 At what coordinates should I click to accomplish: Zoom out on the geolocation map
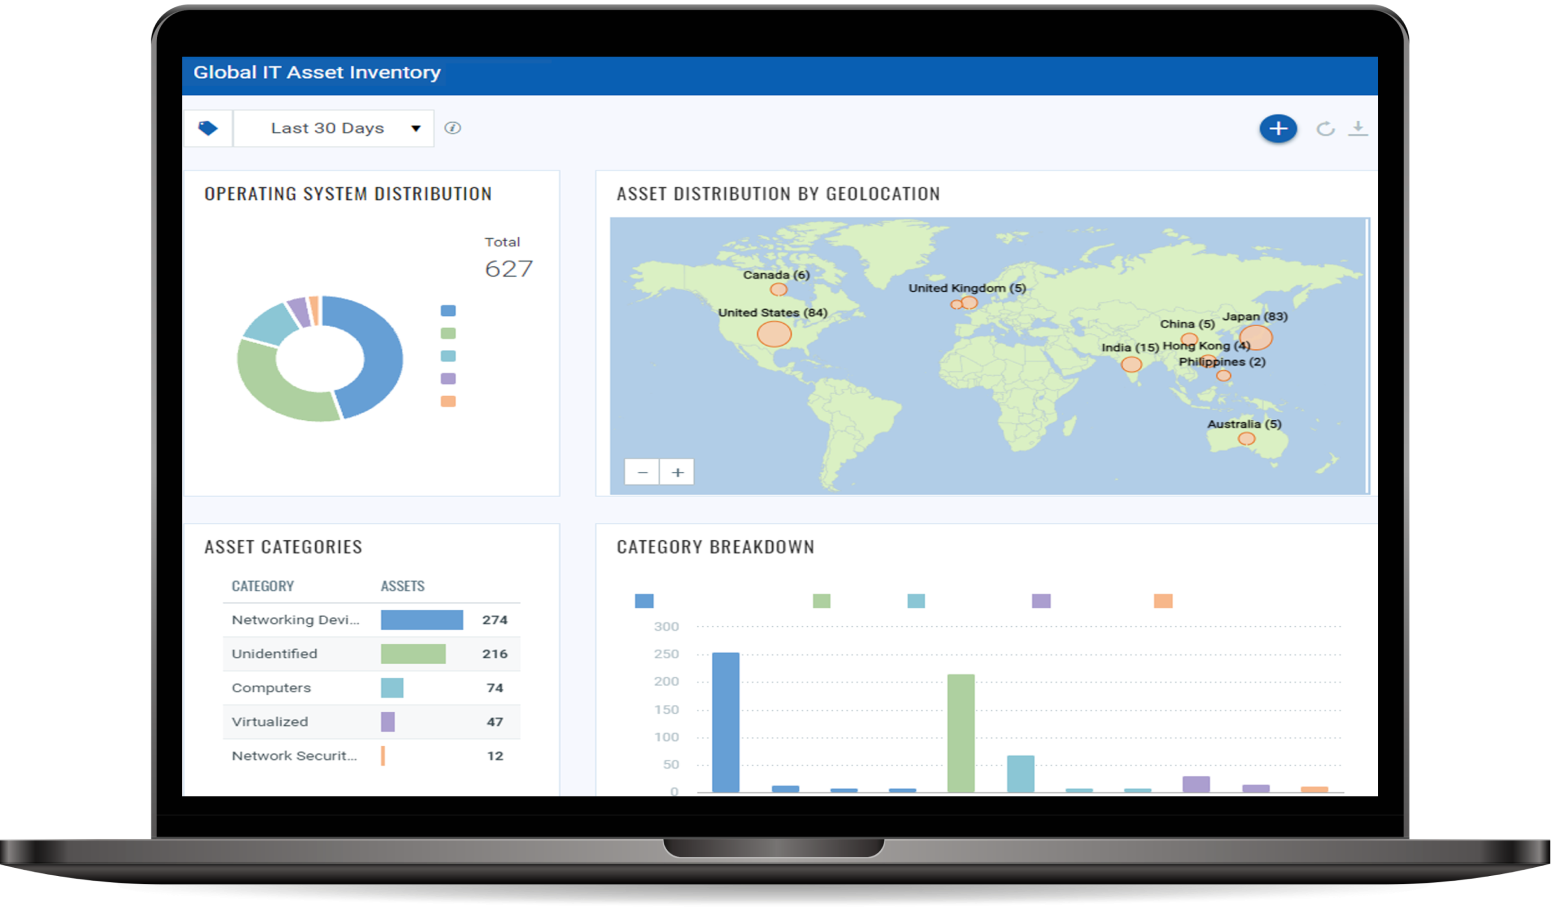(642, 471)
